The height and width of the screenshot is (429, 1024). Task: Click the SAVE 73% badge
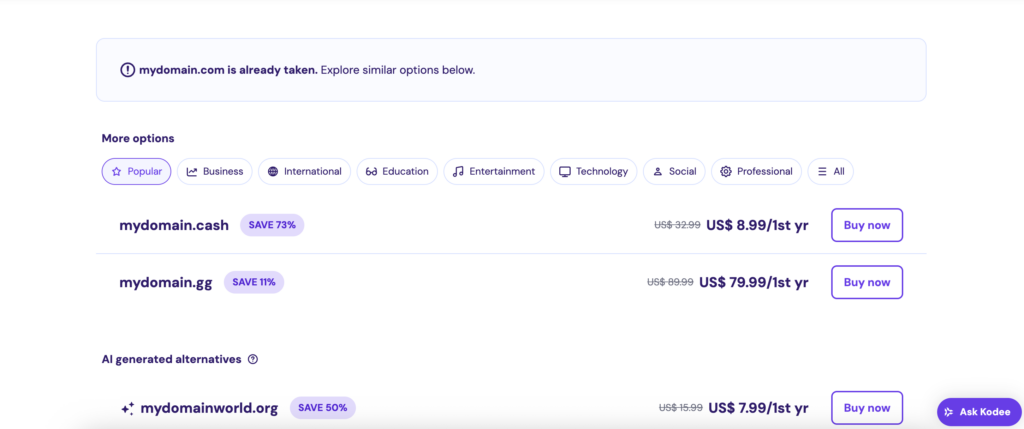coord(272,225)
